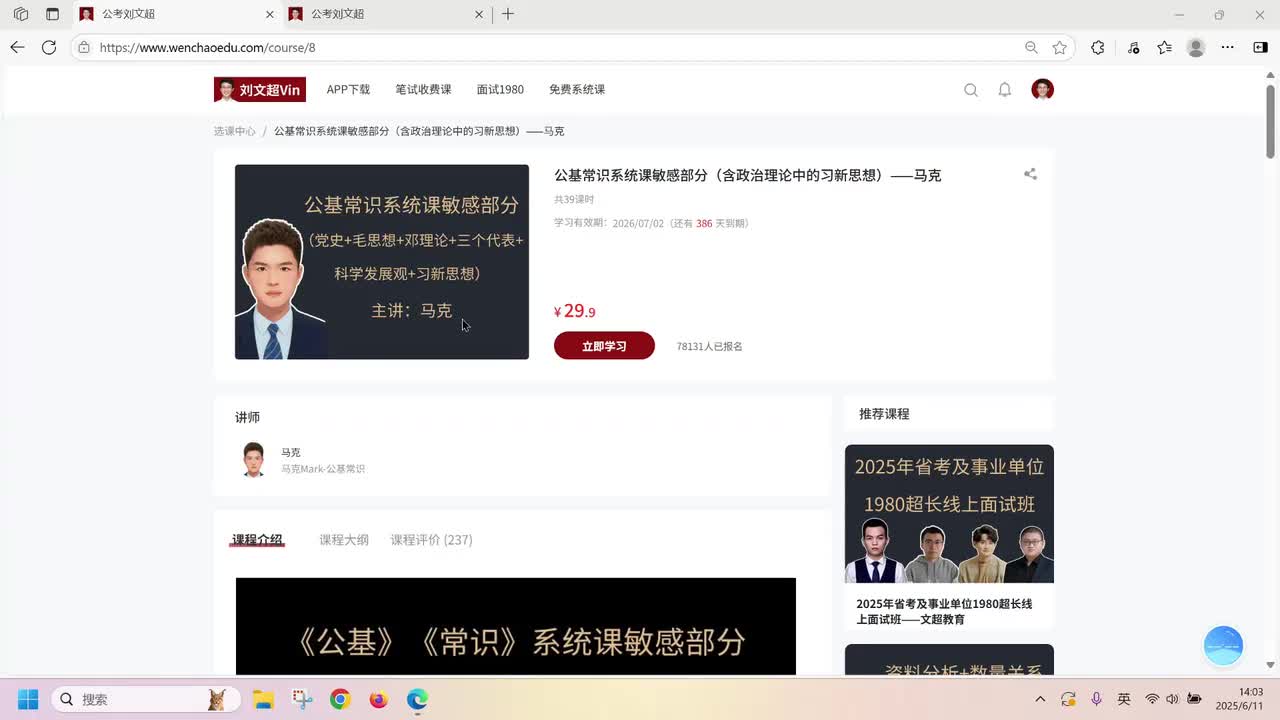1280x720 pixels.
Task: Open a new browser tab
Action: point(508,14)
